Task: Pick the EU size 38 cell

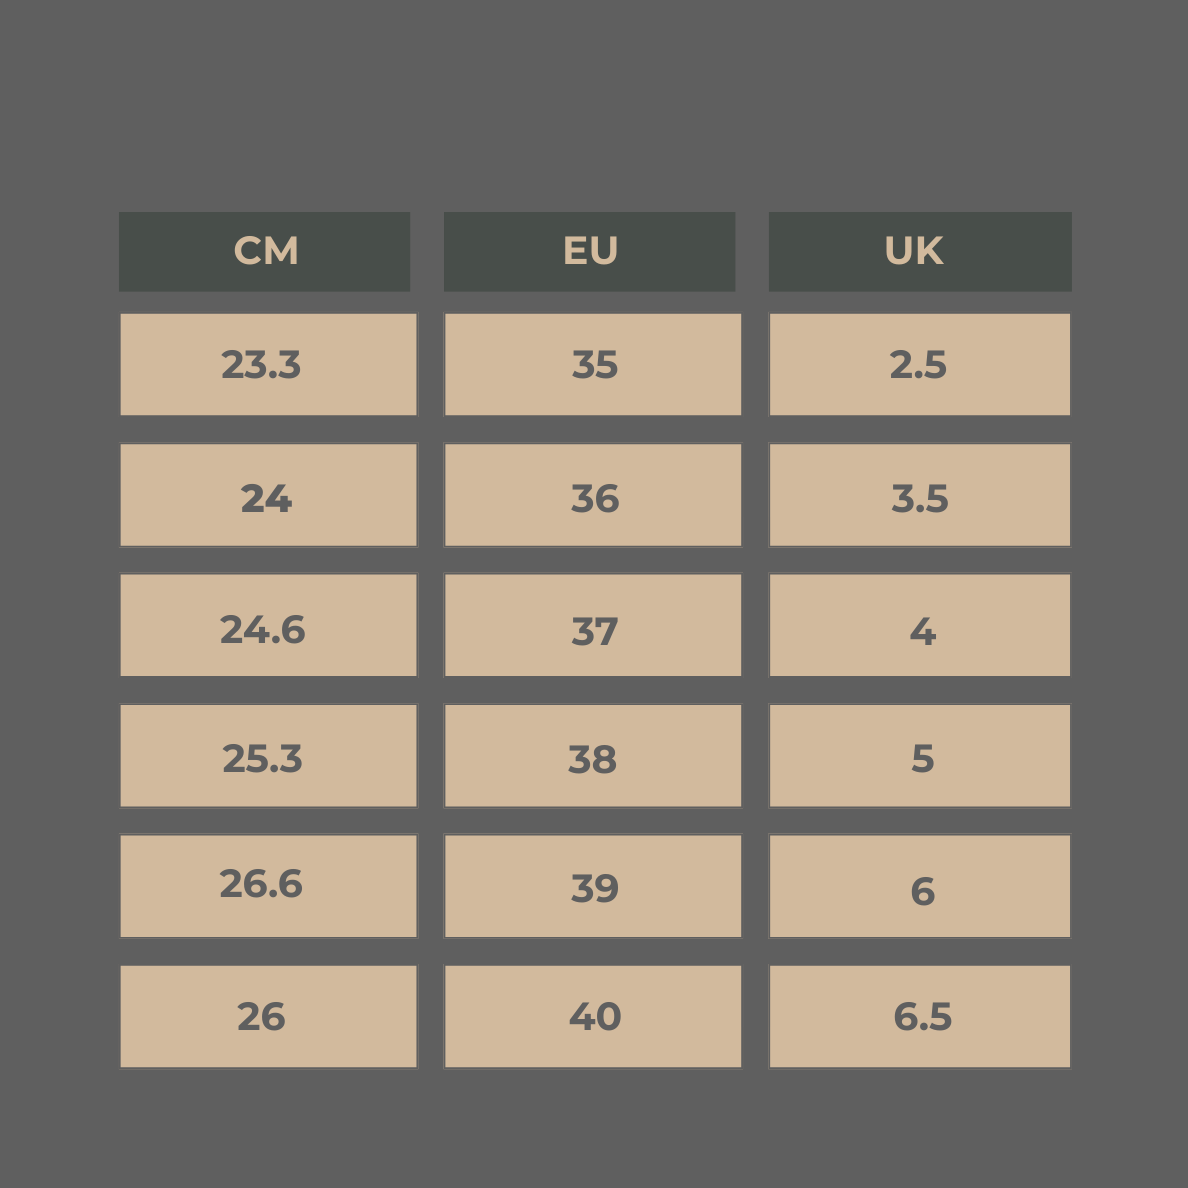Action: (593, 756)
